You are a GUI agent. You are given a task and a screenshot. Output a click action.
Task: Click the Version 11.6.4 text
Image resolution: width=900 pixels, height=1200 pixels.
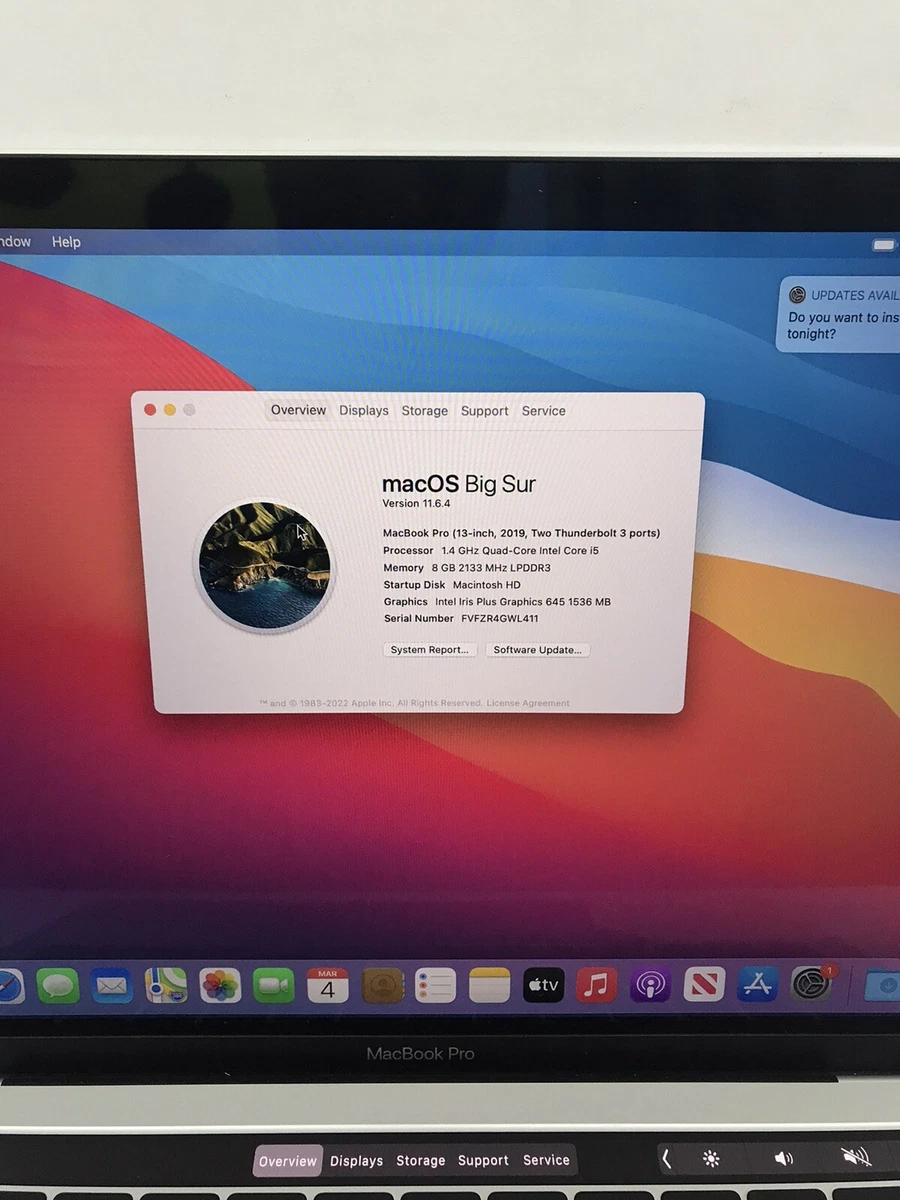tap(416, 503)
